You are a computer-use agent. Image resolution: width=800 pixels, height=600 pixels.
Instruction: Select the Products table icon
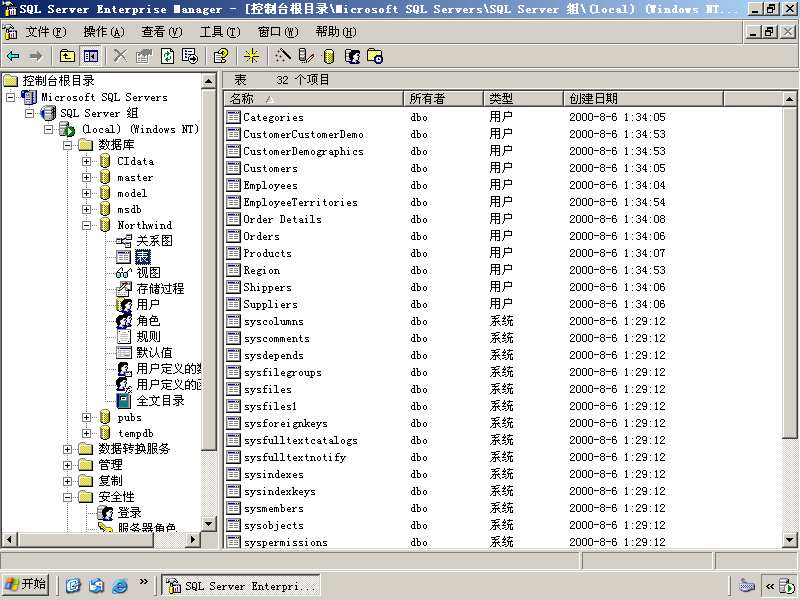tap(234, 253)
